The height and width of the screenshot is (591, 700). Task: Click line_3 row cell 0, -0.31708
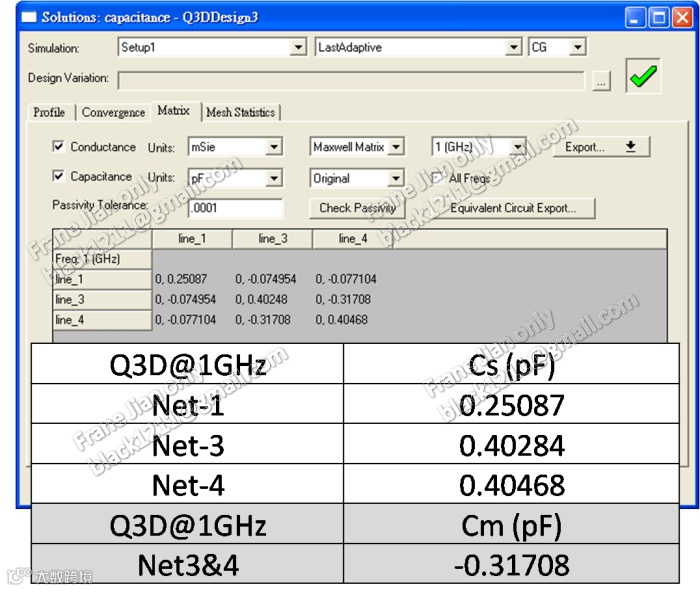[x=343, y=299]
